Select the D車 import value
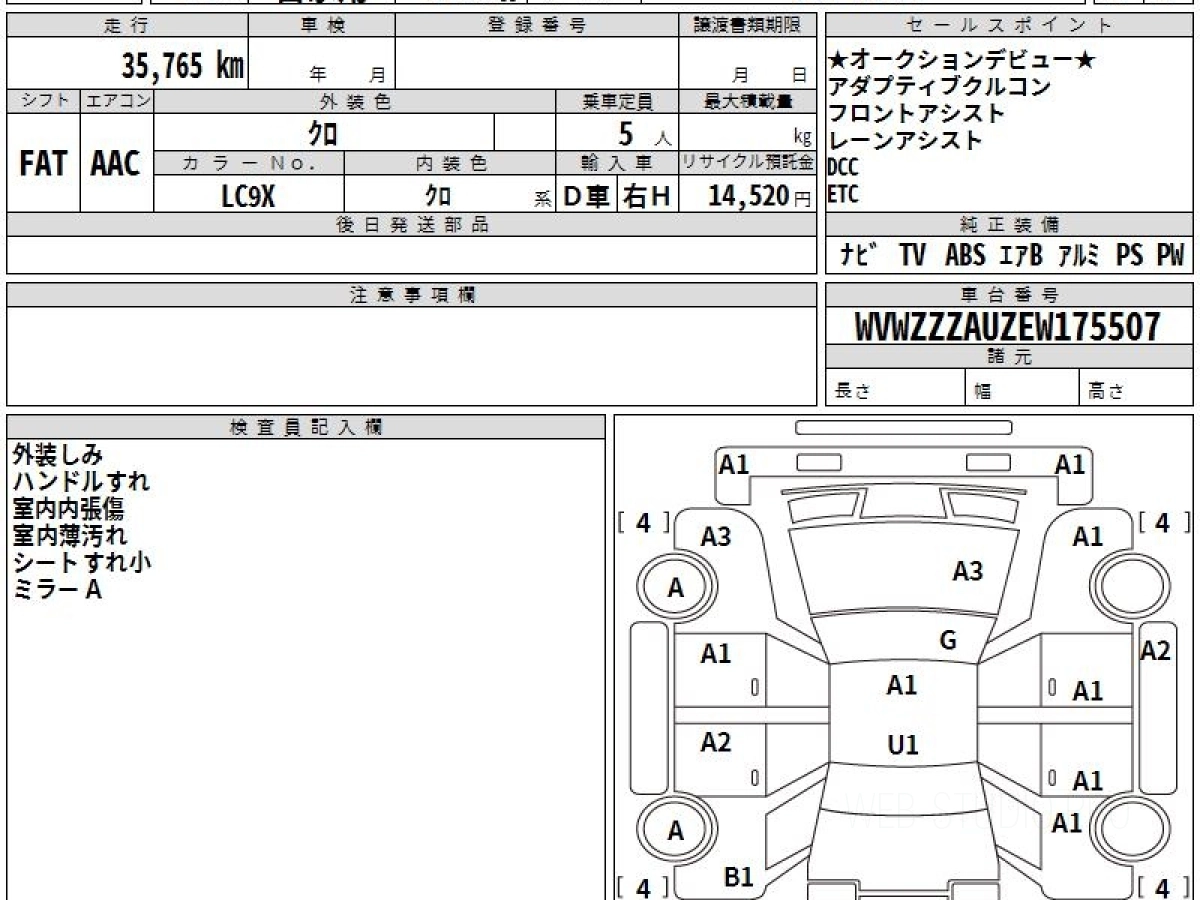This screenshot has width=1200, height=900. [x=588, y=197]
